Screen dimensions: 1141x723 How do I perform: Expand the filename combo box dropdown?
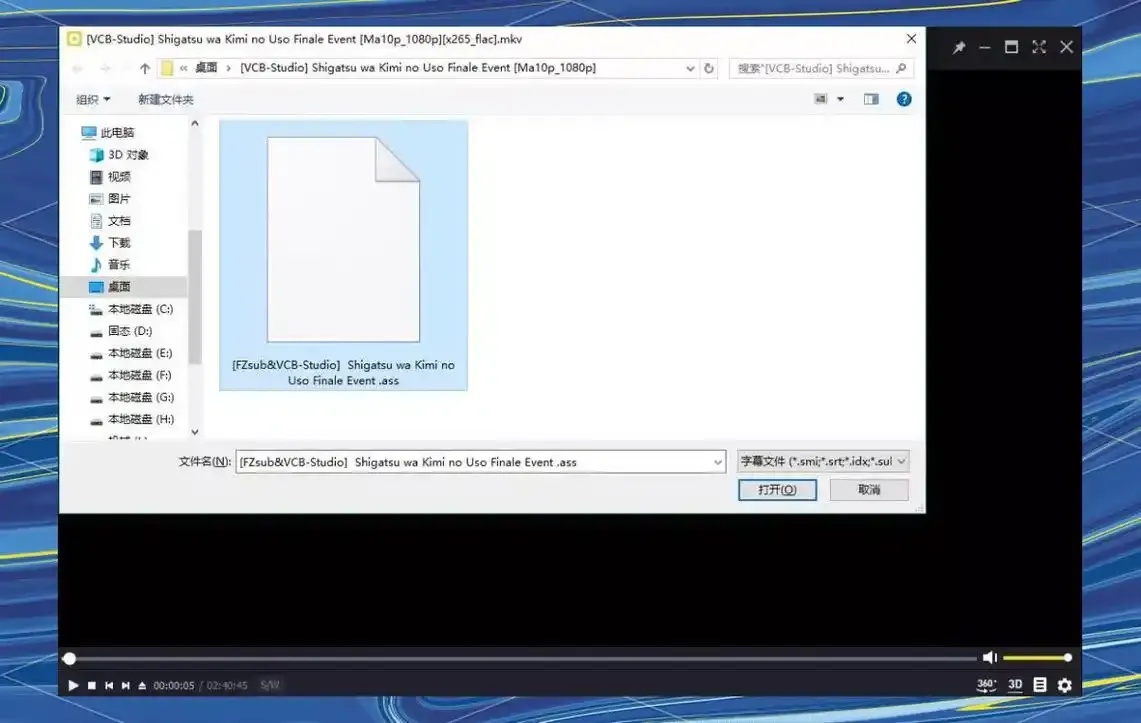point(717,462)
